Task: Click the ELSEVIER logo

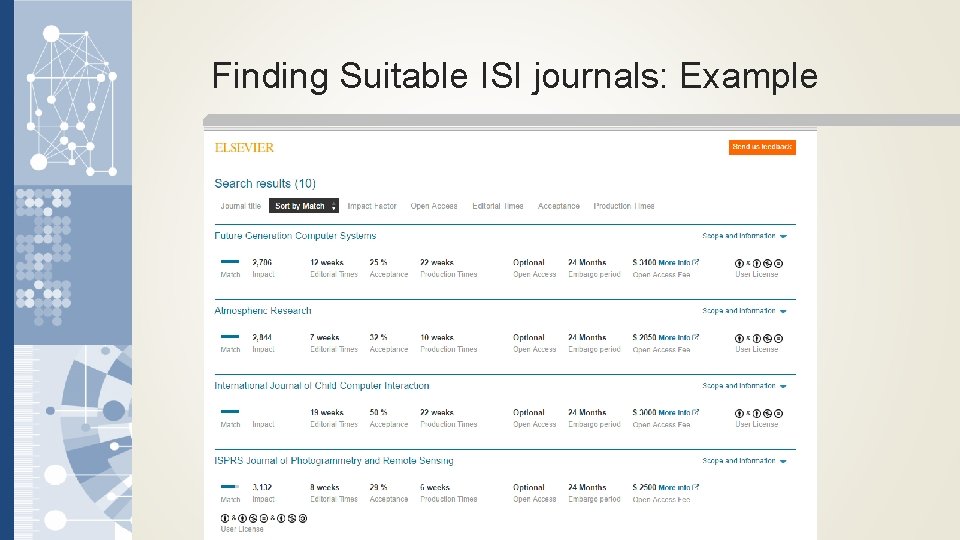Action: (244, 148)
